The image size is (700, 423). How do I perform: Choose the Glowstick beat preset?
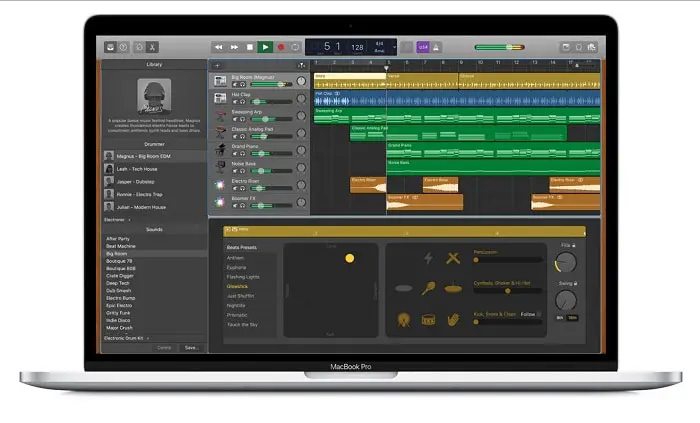(237, 286)
